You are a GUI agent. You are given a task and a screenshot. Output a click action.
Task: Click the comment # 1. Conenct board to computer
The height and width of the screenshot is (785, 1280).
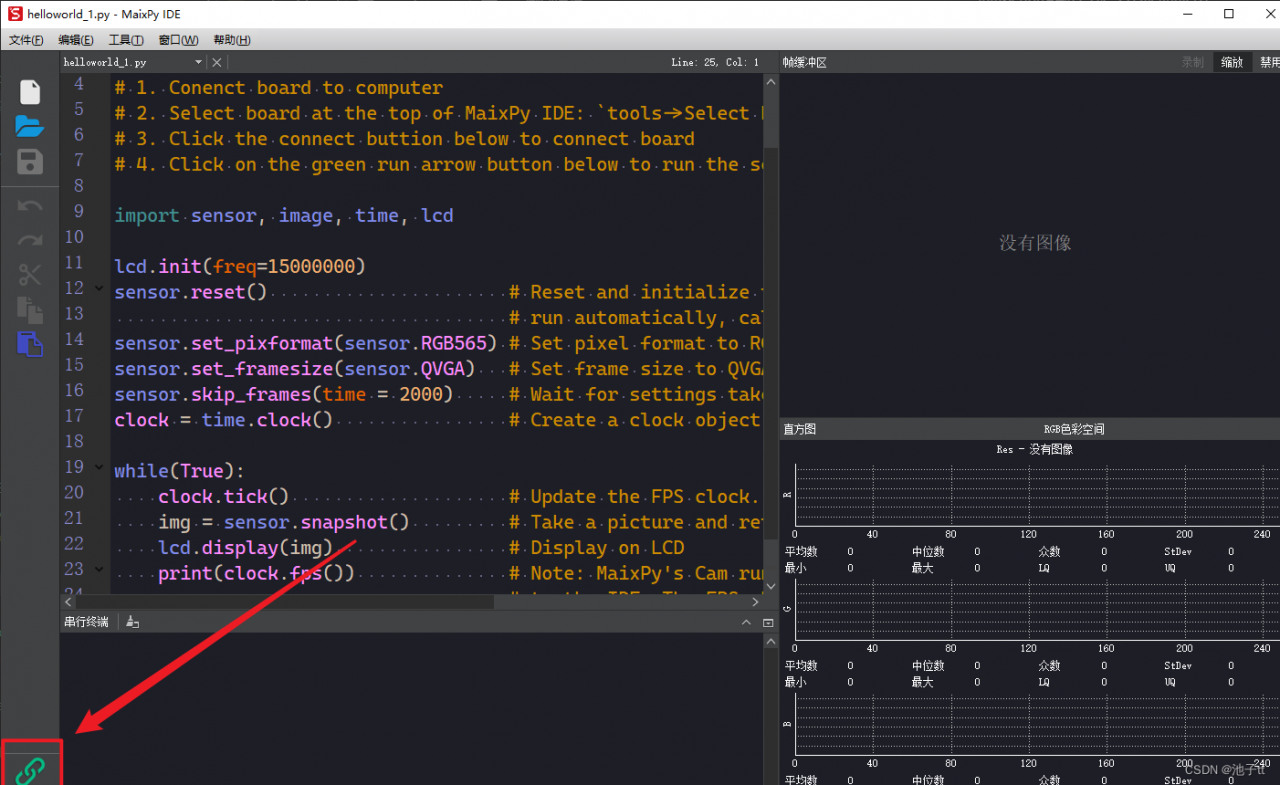click(x=279, y=88)
